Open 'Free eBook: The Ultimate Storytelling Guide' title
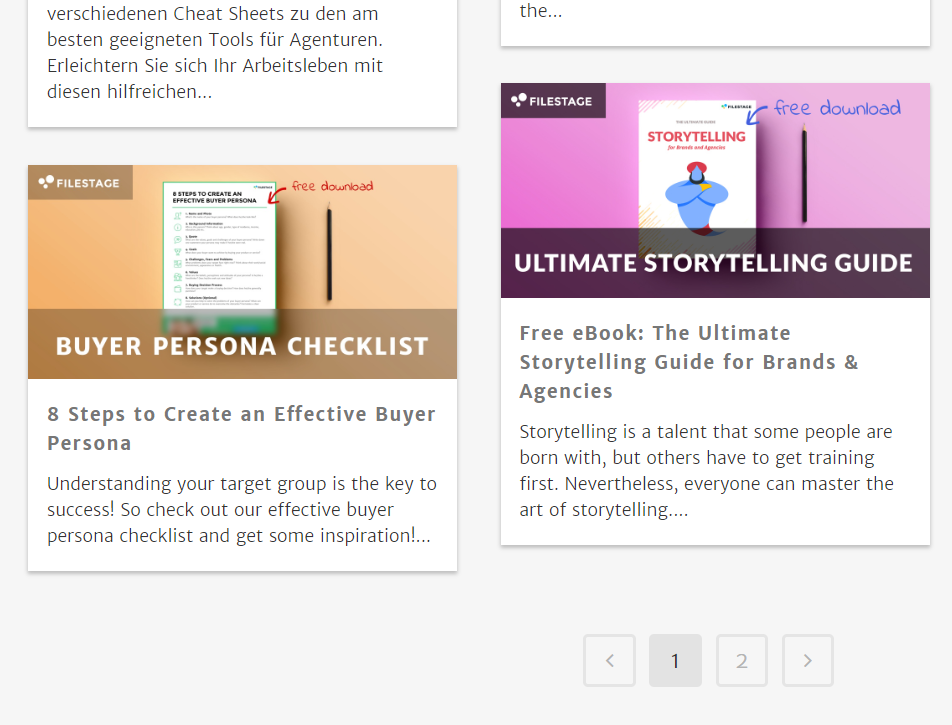The width and height of the screenshot is (952, 725). coord(688,362)
